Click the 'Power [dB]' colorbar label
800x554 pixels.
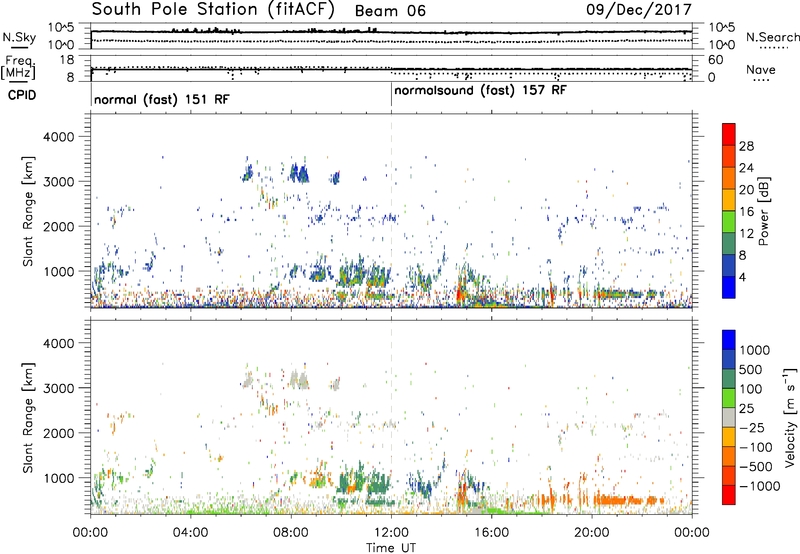pyautogui.click(x=763, y=211)
